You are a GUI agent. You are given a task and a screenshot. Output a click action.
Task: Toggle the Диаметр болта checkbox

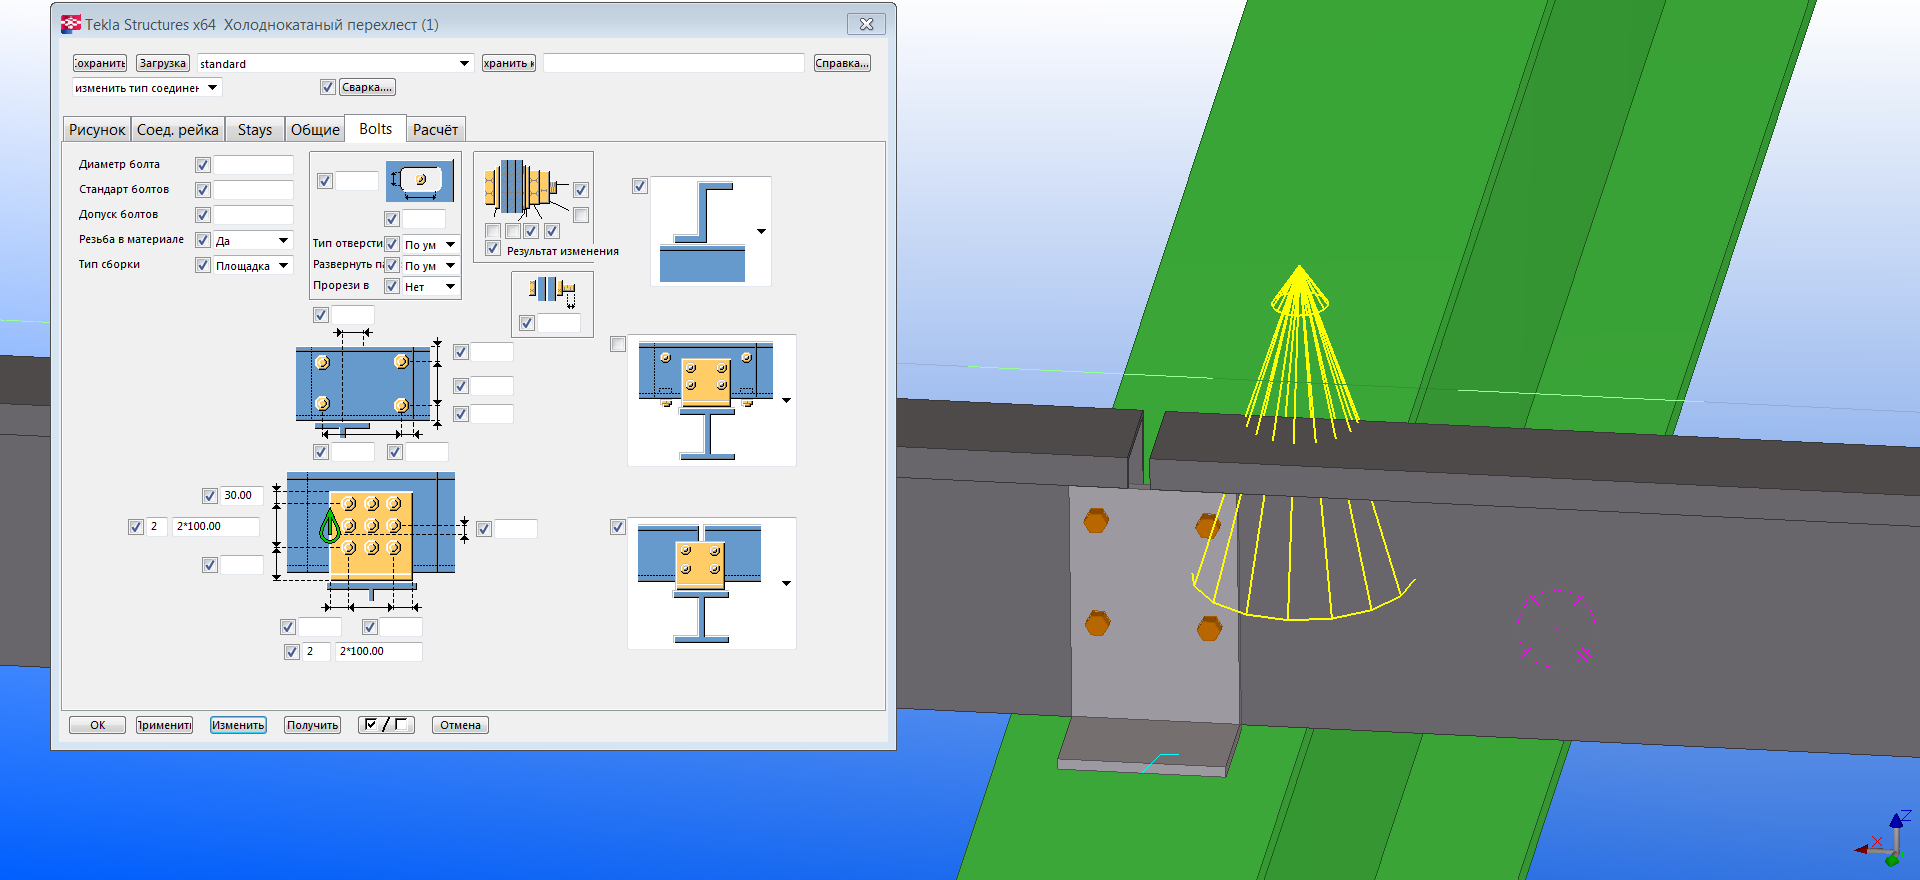click(x=203, y=165)
